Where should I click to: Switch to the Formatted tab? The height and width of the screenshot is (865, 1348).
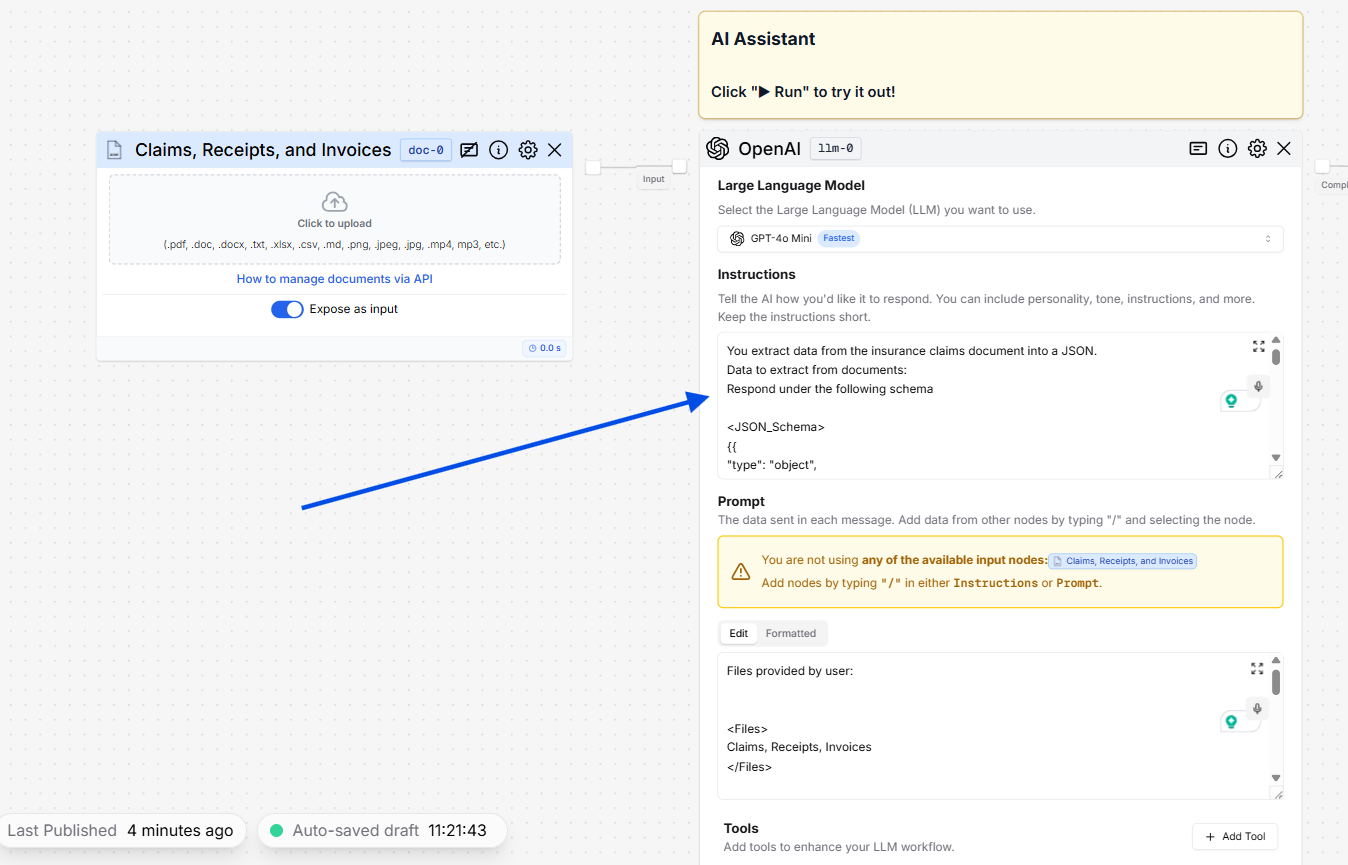tap(791, 633)
